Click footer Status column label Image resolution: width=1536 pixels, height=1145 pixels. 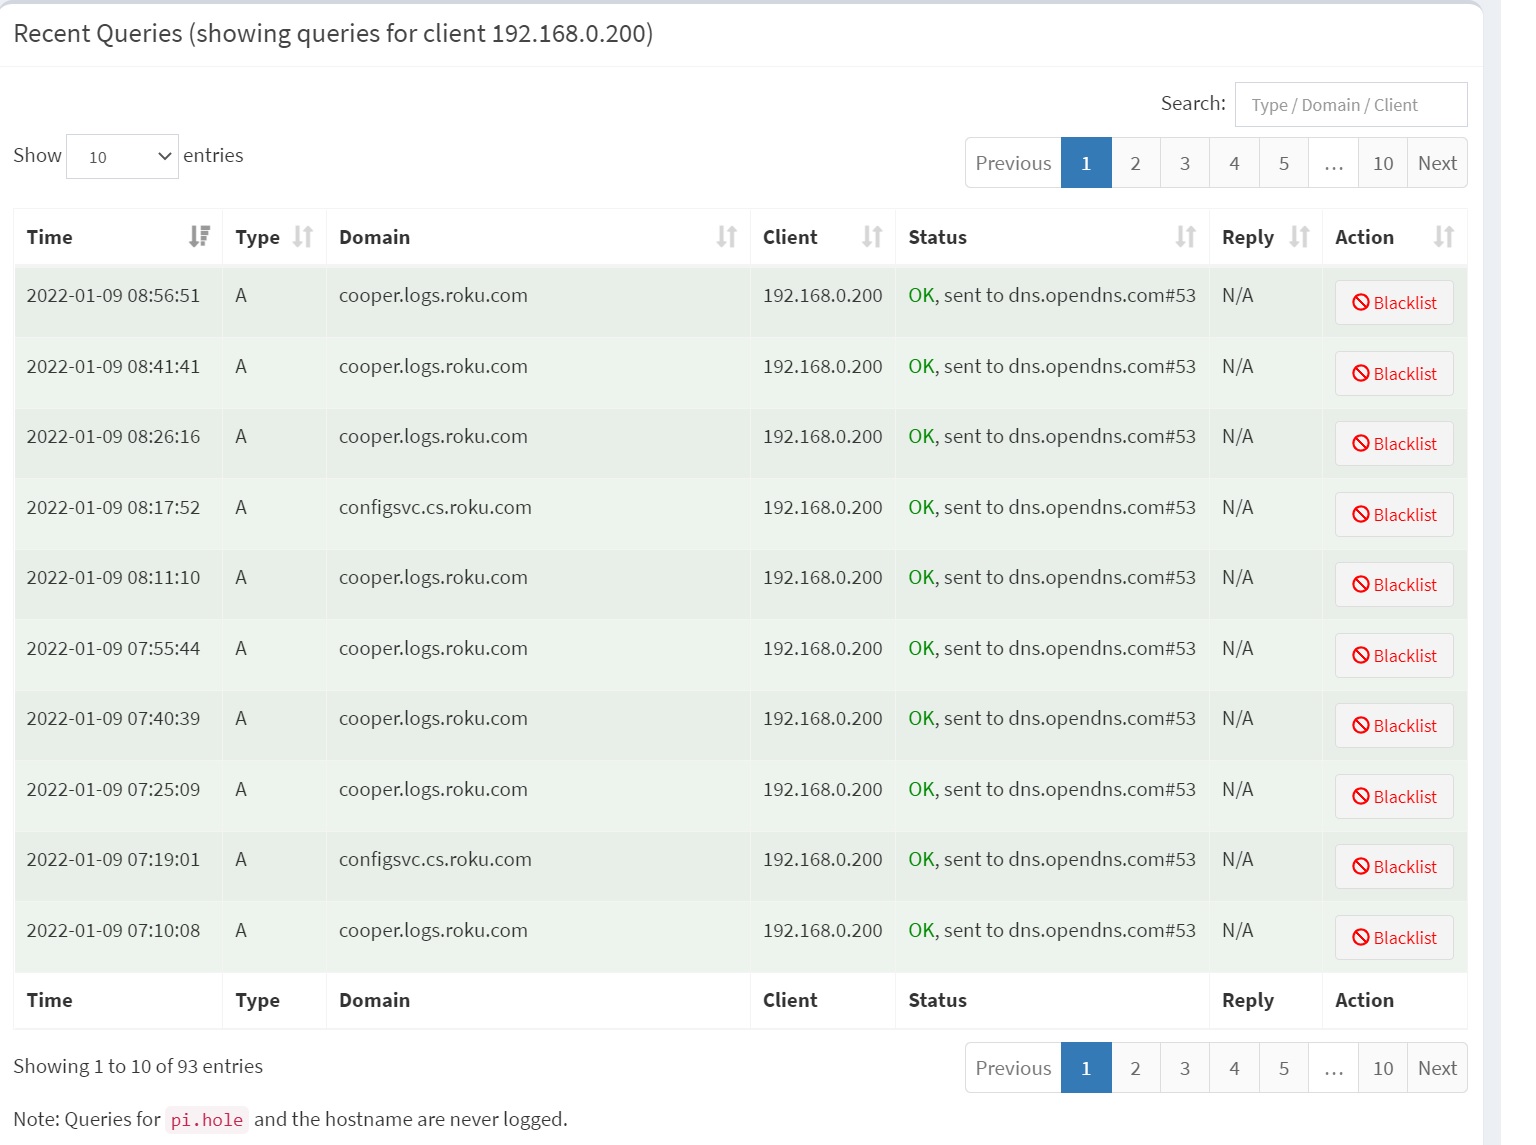click(937, 1000)
